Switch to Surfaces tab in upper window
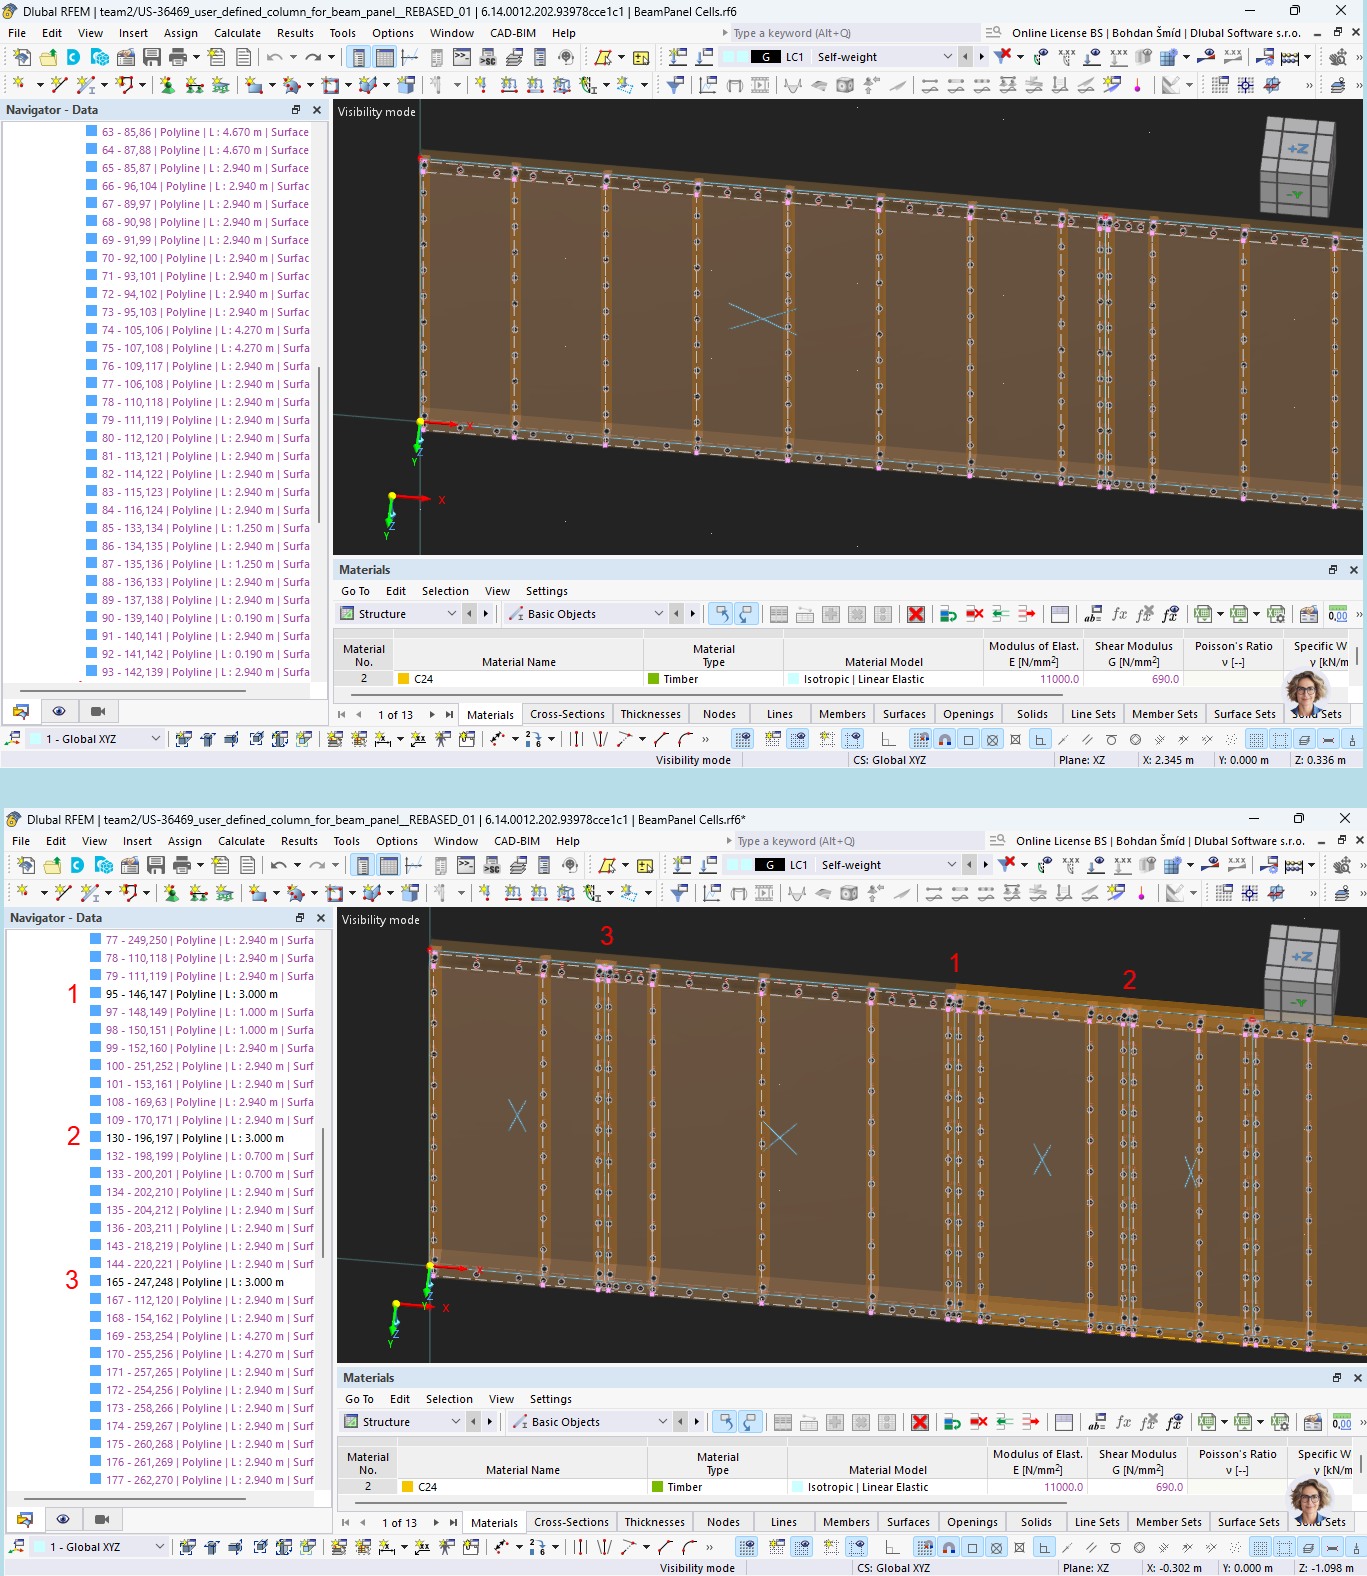The width and height of the screenshot is (1367, 1576). (x=904, y=714)
